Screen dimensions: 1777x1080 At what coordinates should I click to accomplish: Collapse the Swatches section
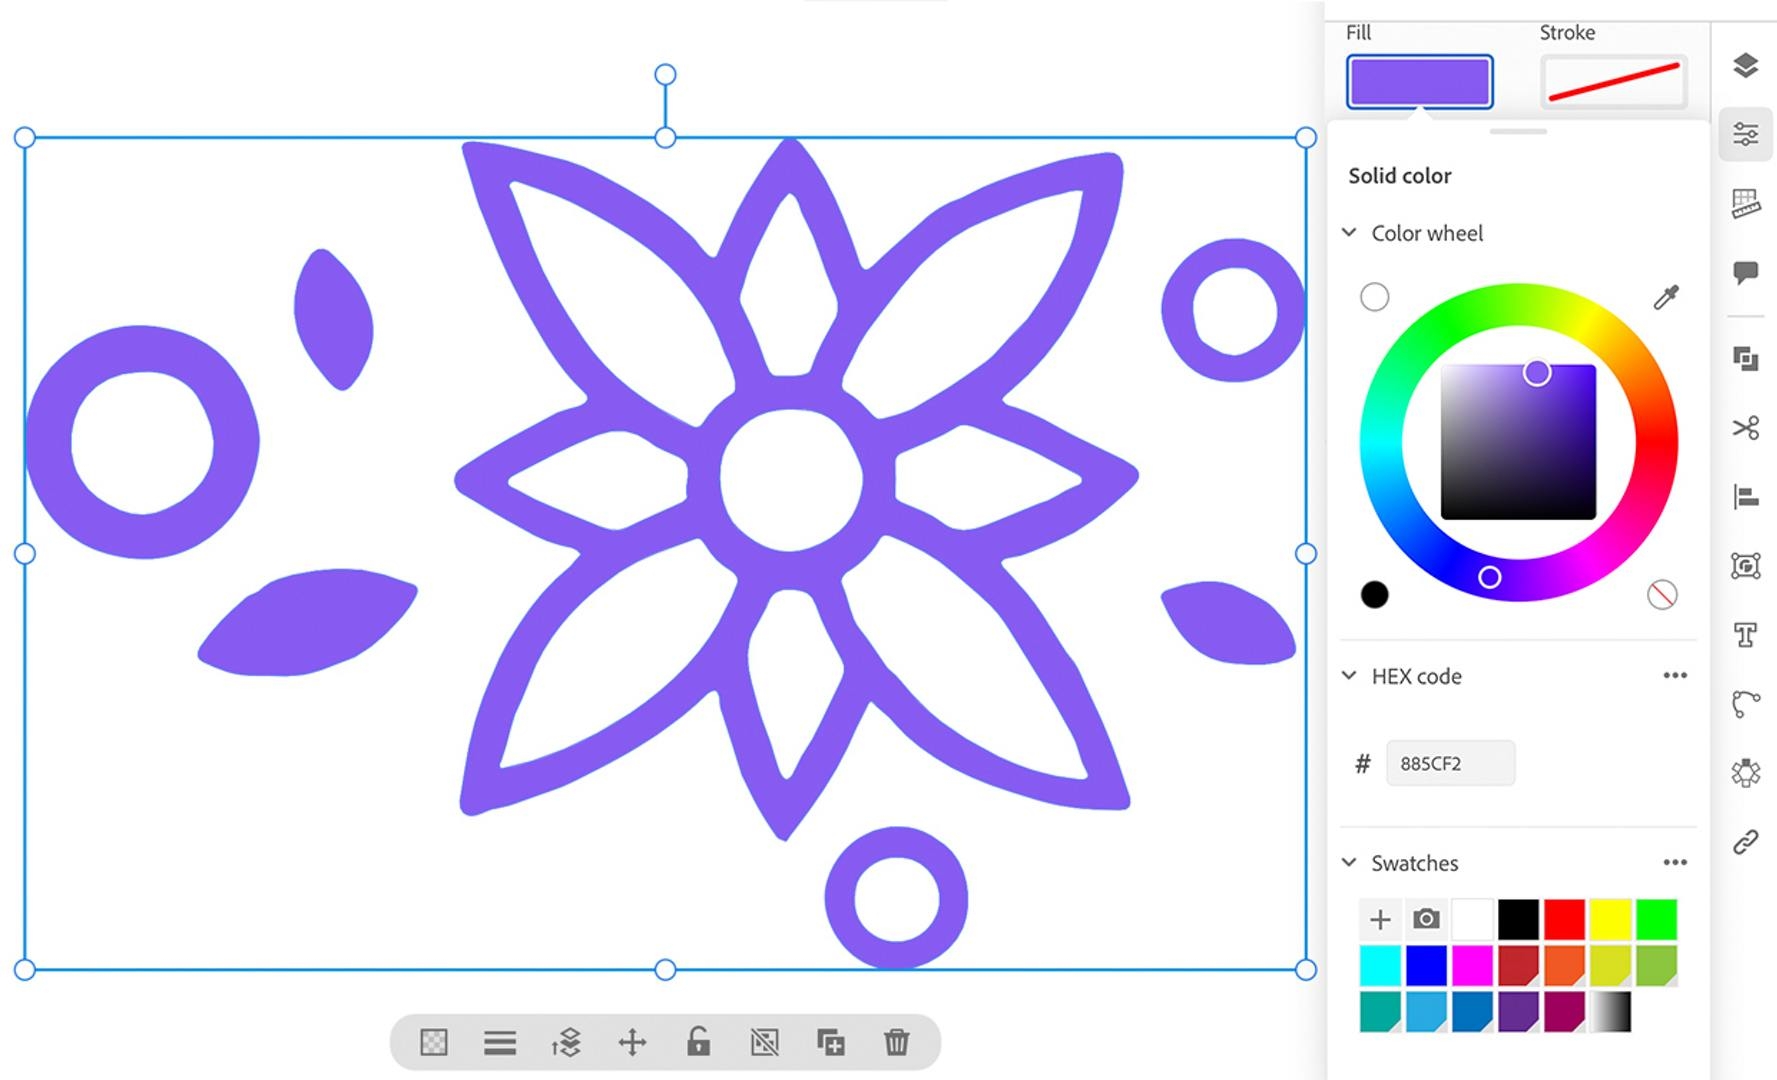tap(1350, 862)
